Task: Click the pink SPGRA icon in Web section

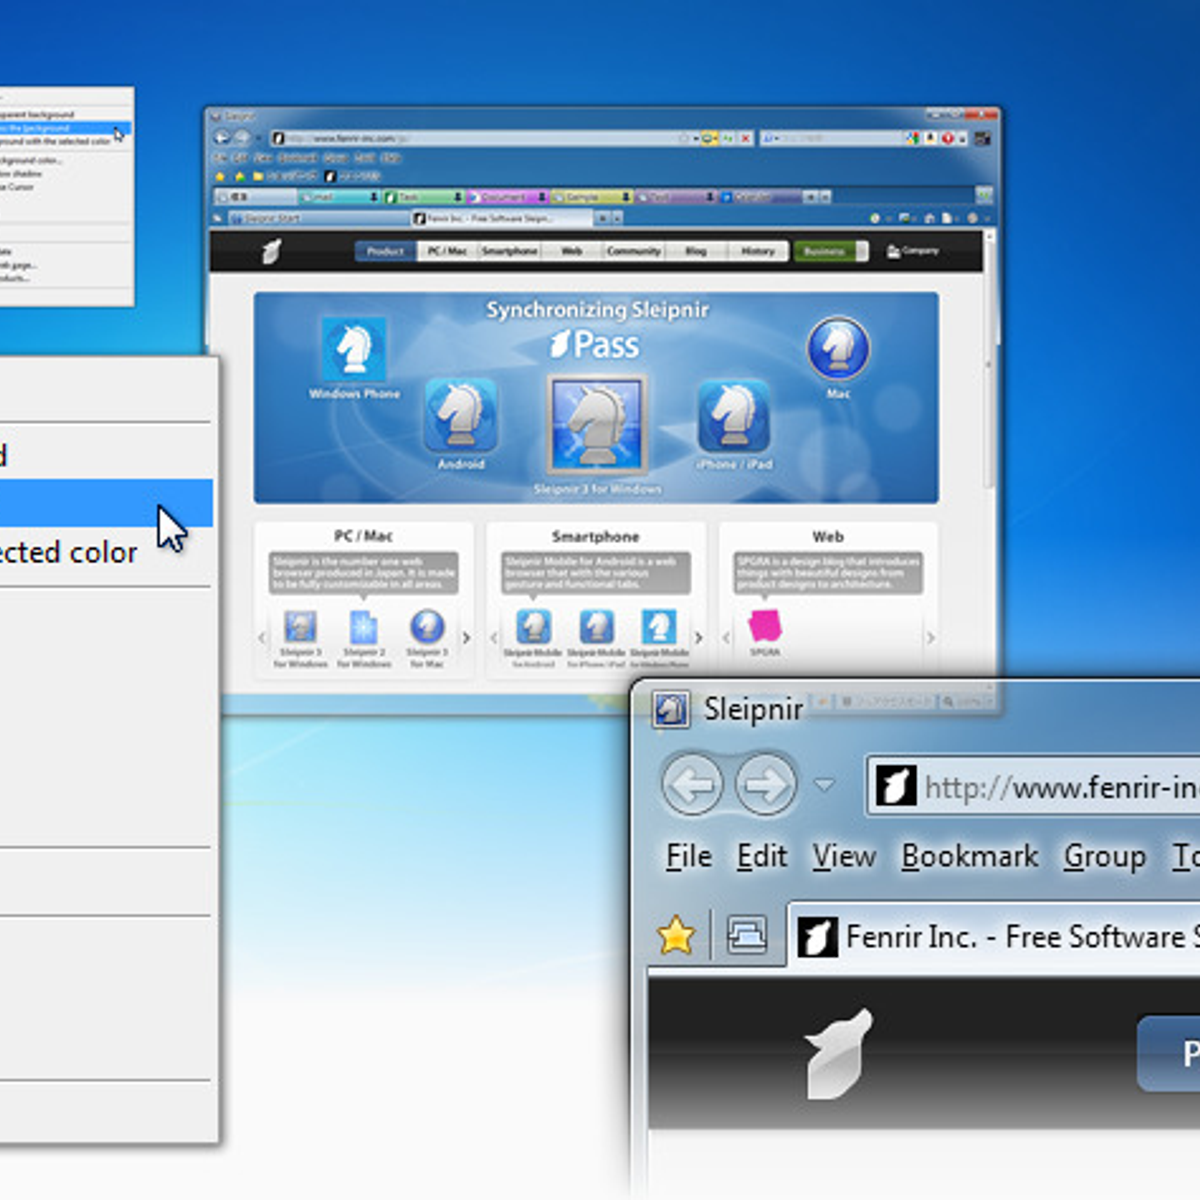Action: tap(765, 626)
